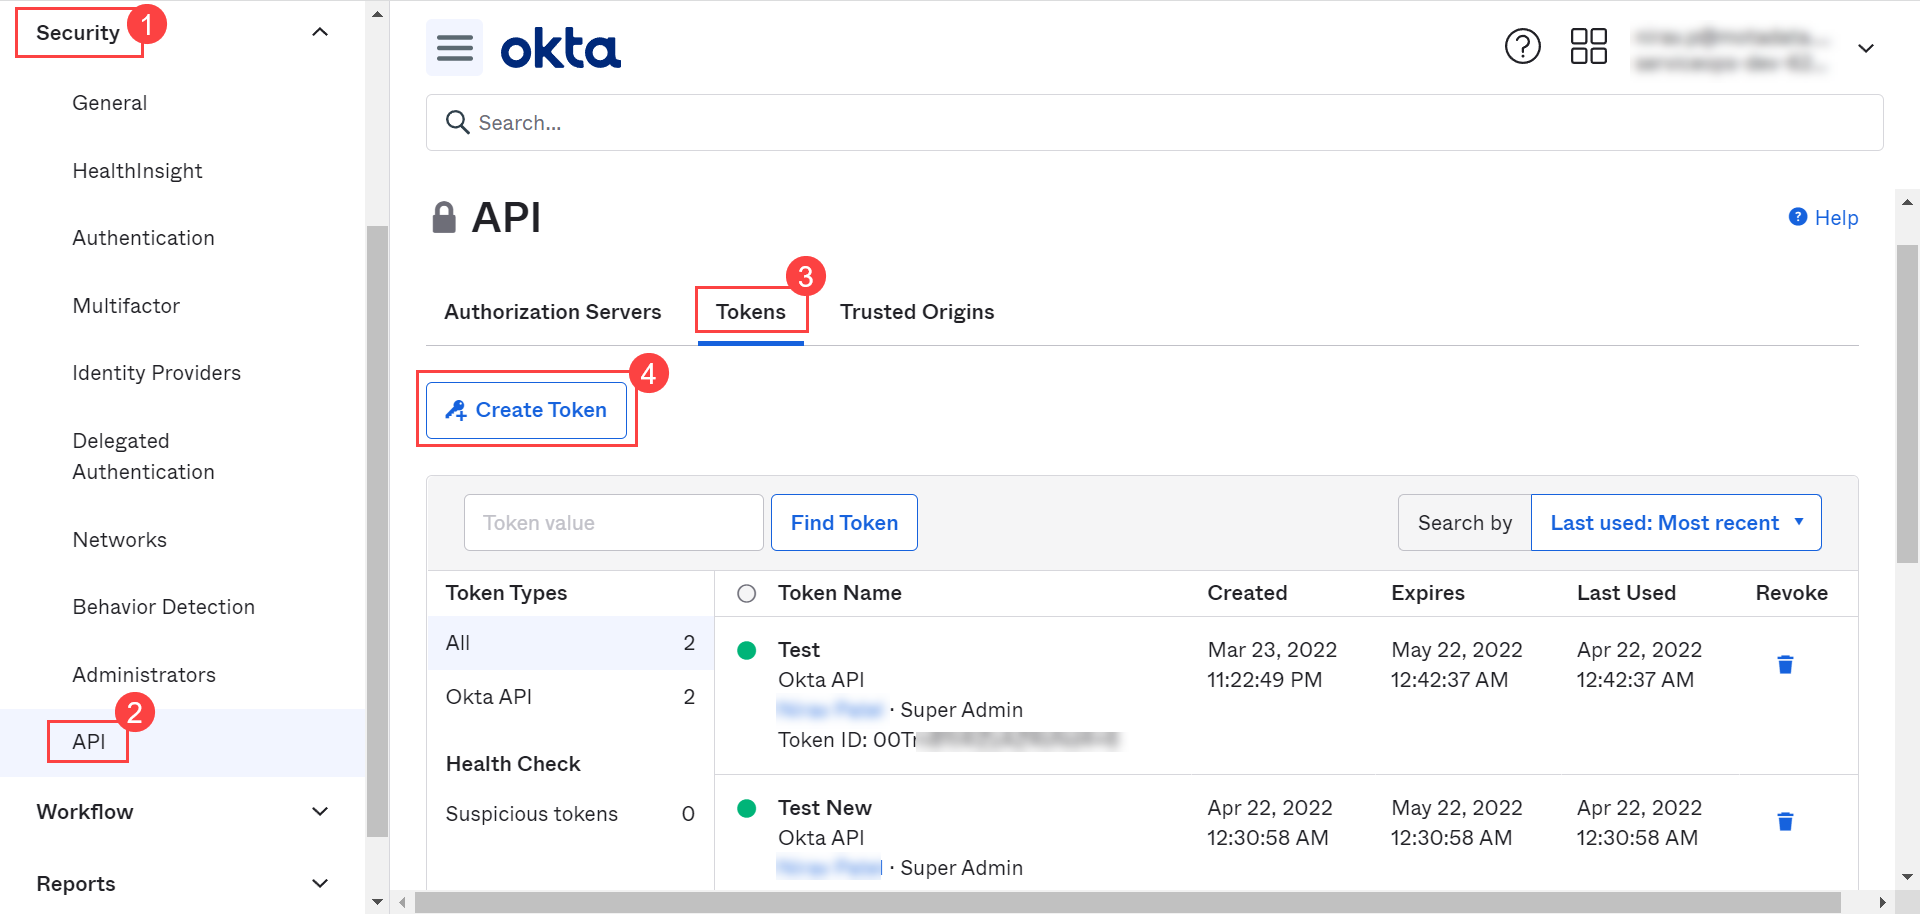Click the Created column header
The height and width of the screenshot is (914, 1920).
1247,593
